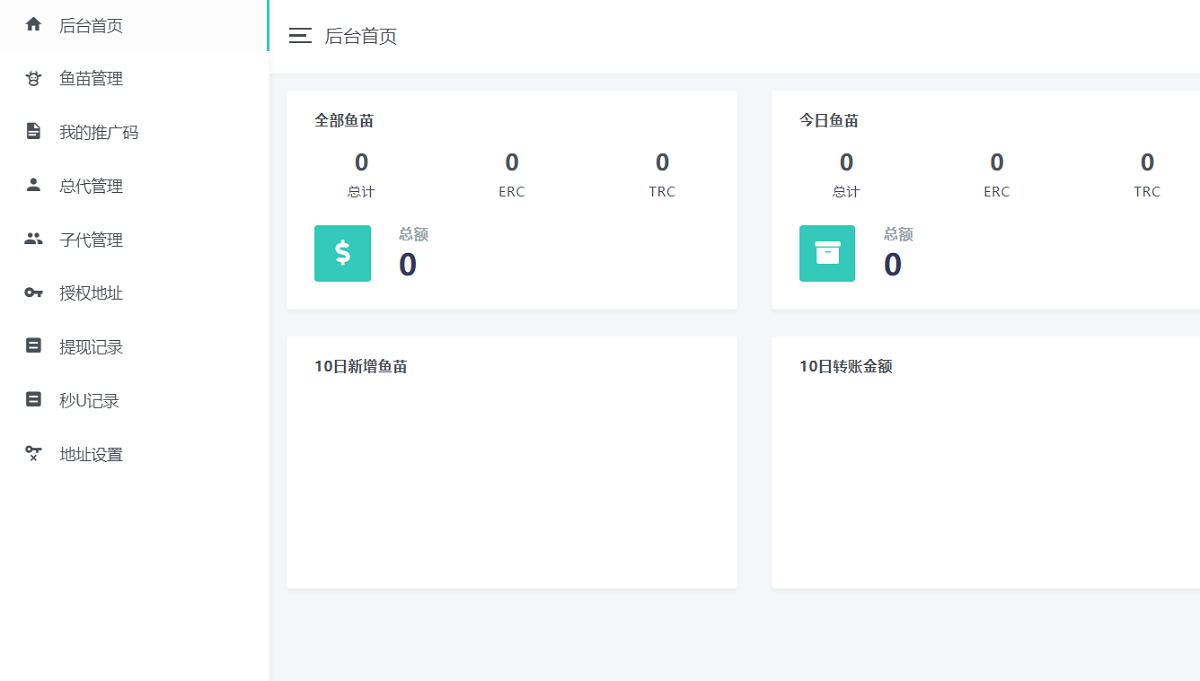Click the key icon beside 授权地址
The image size is (1200, 681).
34,293
